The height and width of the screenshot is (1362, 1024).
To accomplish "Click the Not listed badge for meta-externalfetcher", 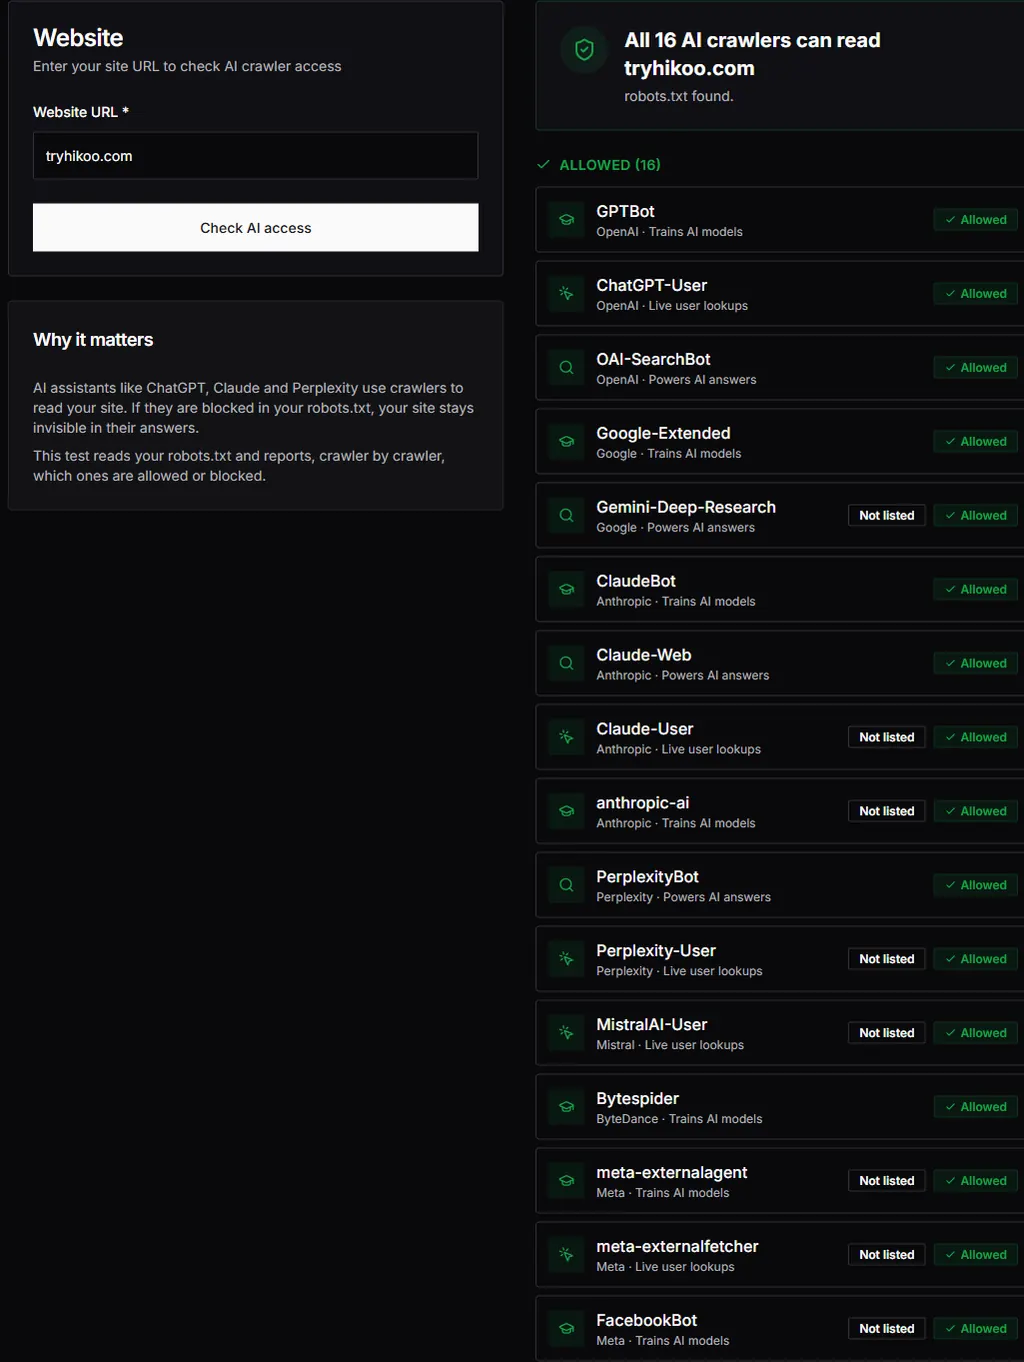I will coord(887,1256).
